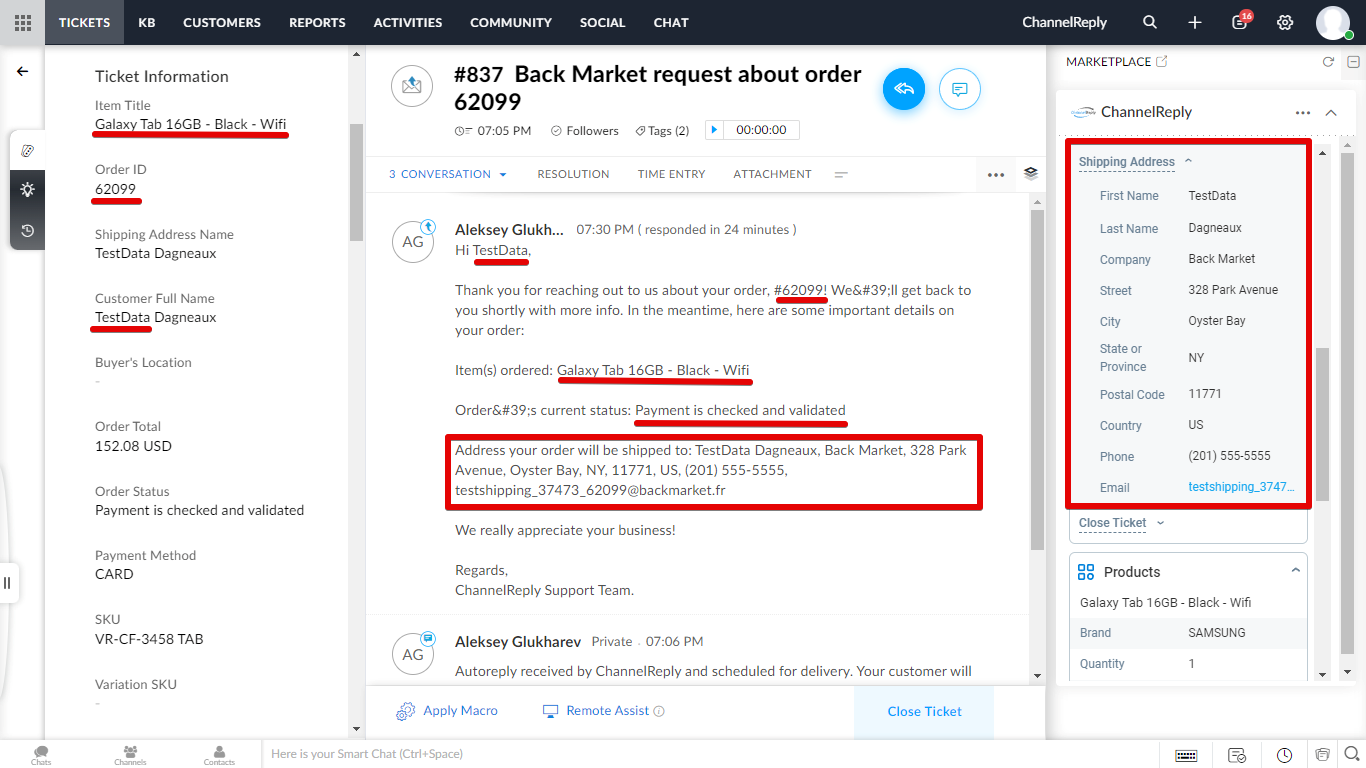This screenshot has width=1366, height=768.
Task: Refresh the Marketplace panel
Action: click(x=1328, y=62)
